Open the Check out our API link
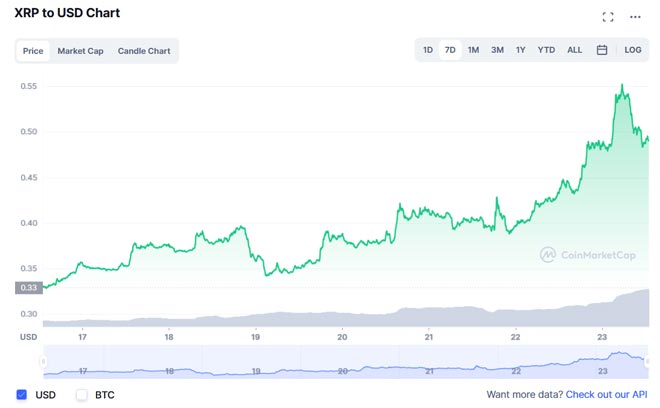 coord(607,395)
